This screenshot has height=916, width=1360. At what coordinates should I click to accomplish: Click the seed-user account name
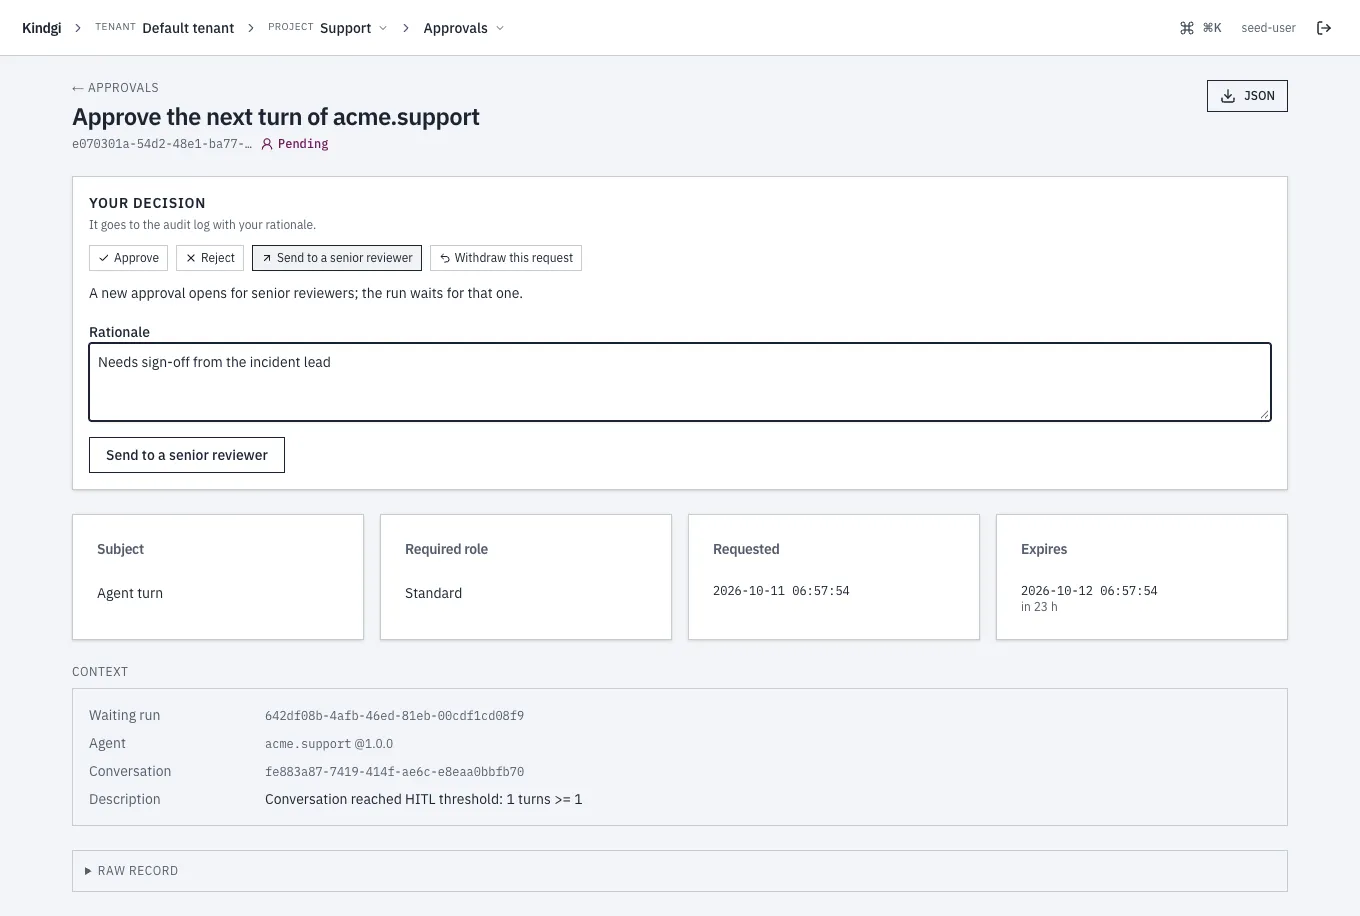[1268, 28]
